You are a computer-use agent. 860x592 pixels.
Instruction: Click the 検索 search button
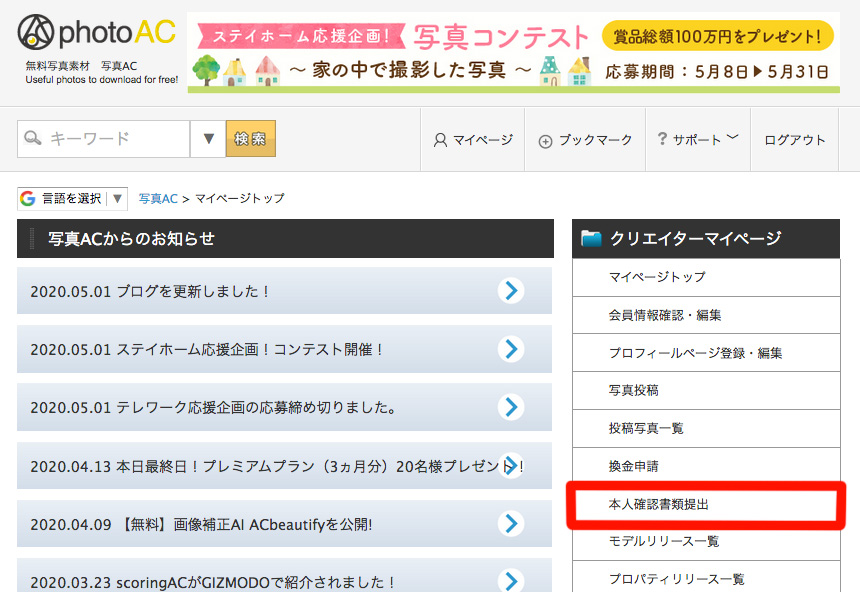(251, 139)
